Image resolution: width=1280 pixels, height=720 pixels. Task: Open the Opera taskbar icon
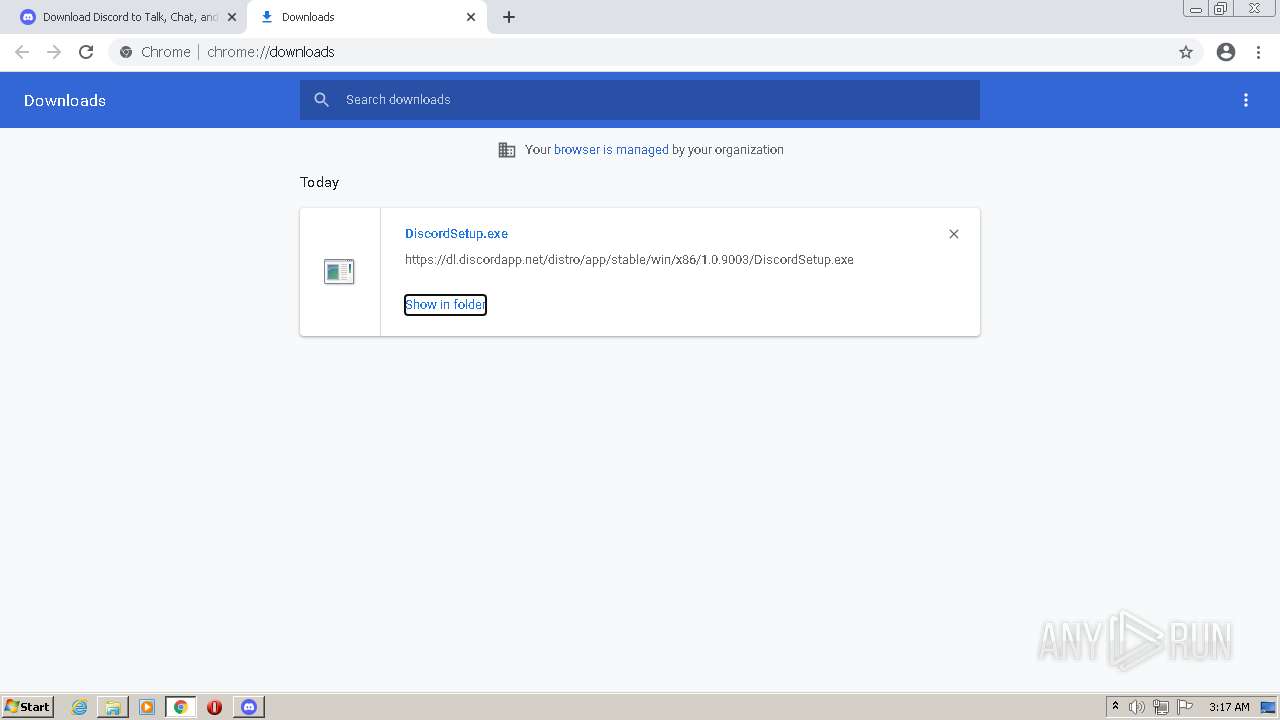coord(214,707)
